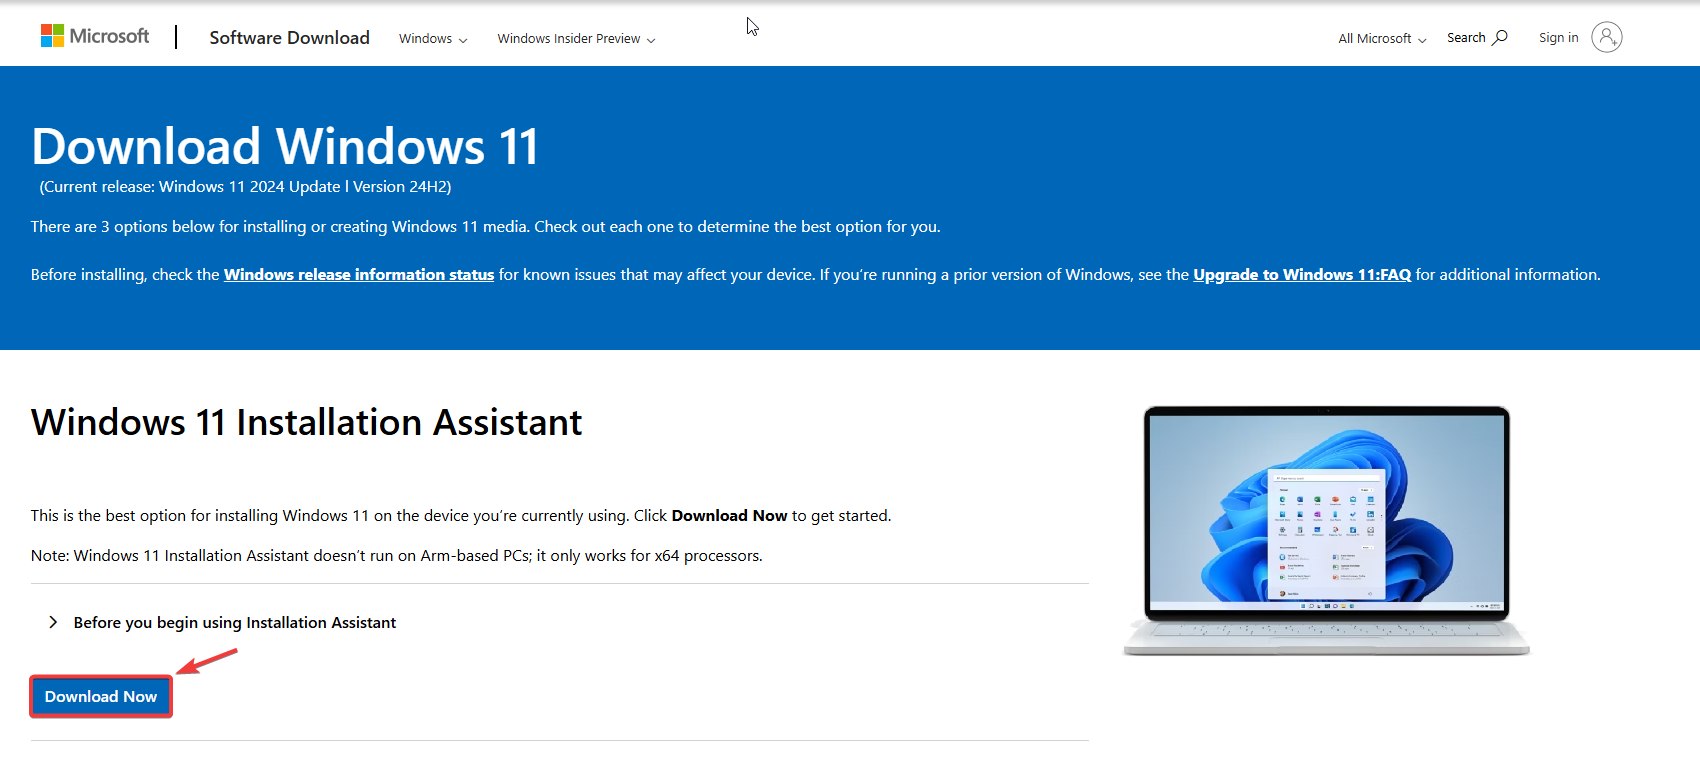The image size is (1700, 757).
Task: Open the All Microsoft dropdown
Action: point(1382,39)
